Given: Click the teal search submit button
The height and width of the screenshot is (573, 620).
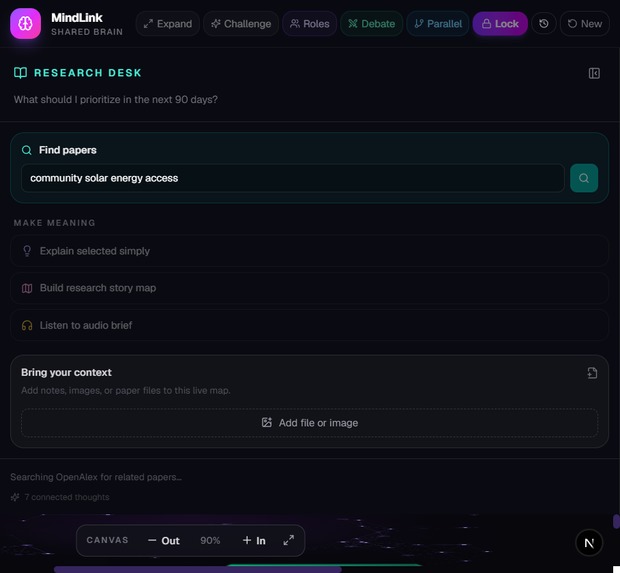Looking at the screenshot, I should pyautogui.click(x=584, y=178).
